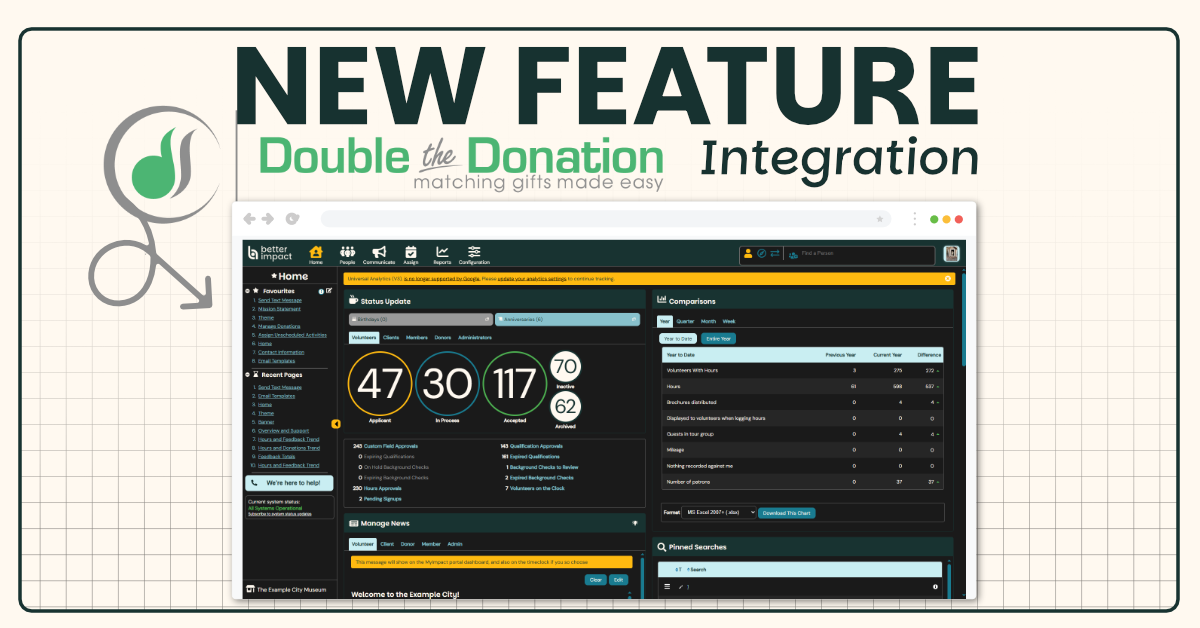Select the Week tab in Comparisons

pyautogui.click(x=730, y=321)
